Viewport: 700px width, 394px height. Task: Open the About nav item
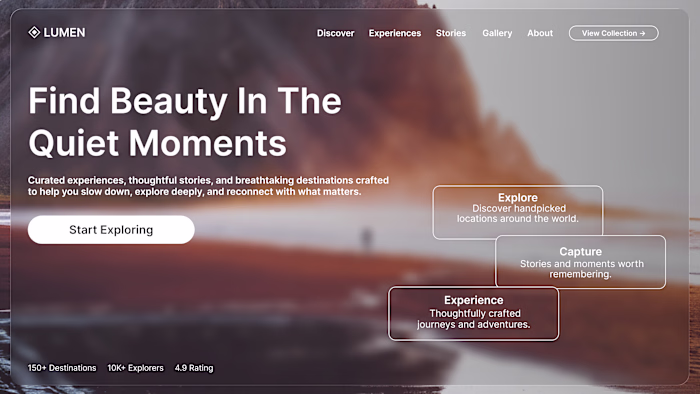click(540, 33)
